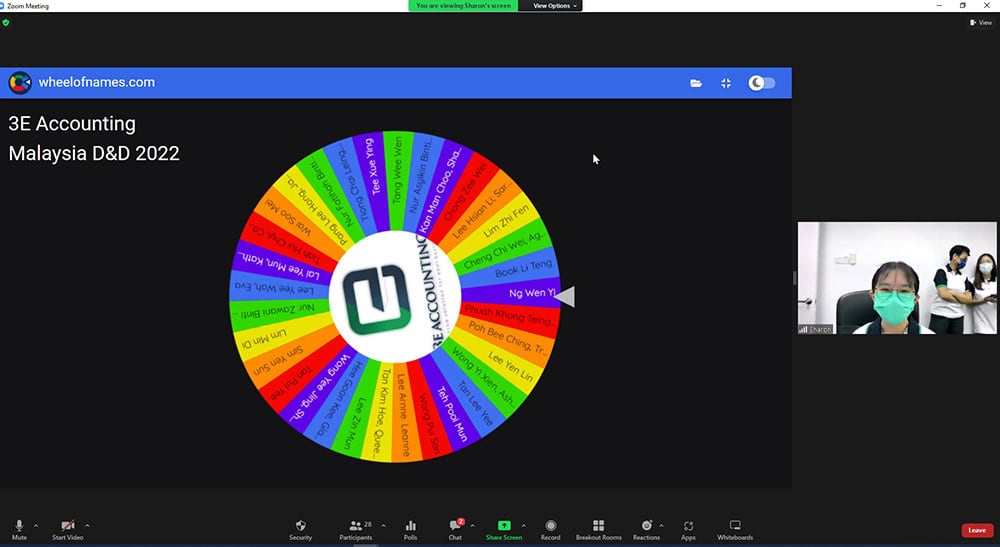Expand audio options arrow beside Mute

36,525
